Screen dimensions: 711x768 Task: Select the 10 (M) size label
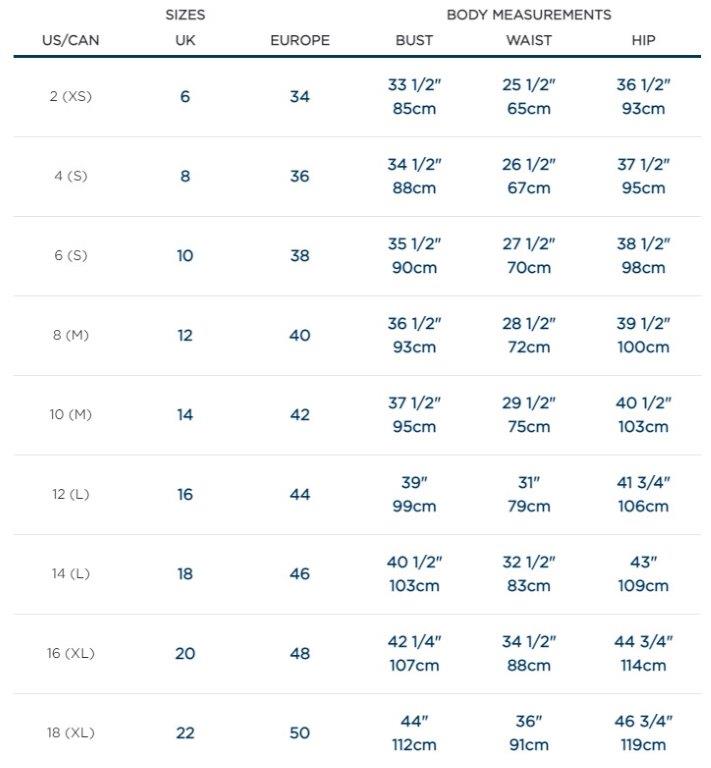click(70, 415)
